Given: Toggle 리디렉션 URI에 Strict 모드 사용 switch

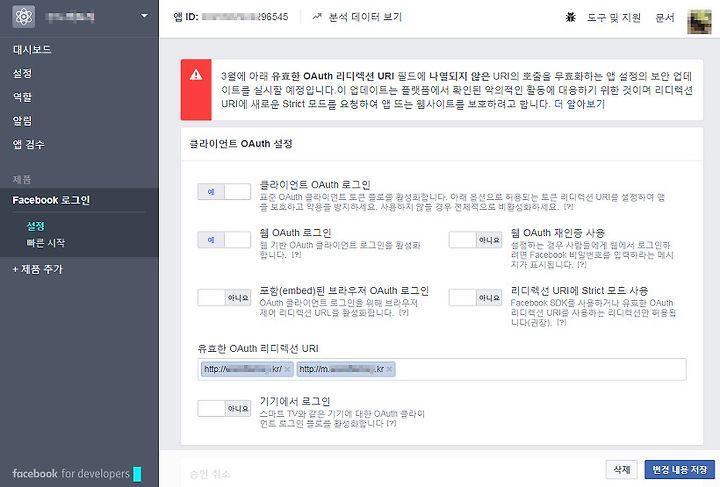Looking at the screenshot, I should pos(475,297).
